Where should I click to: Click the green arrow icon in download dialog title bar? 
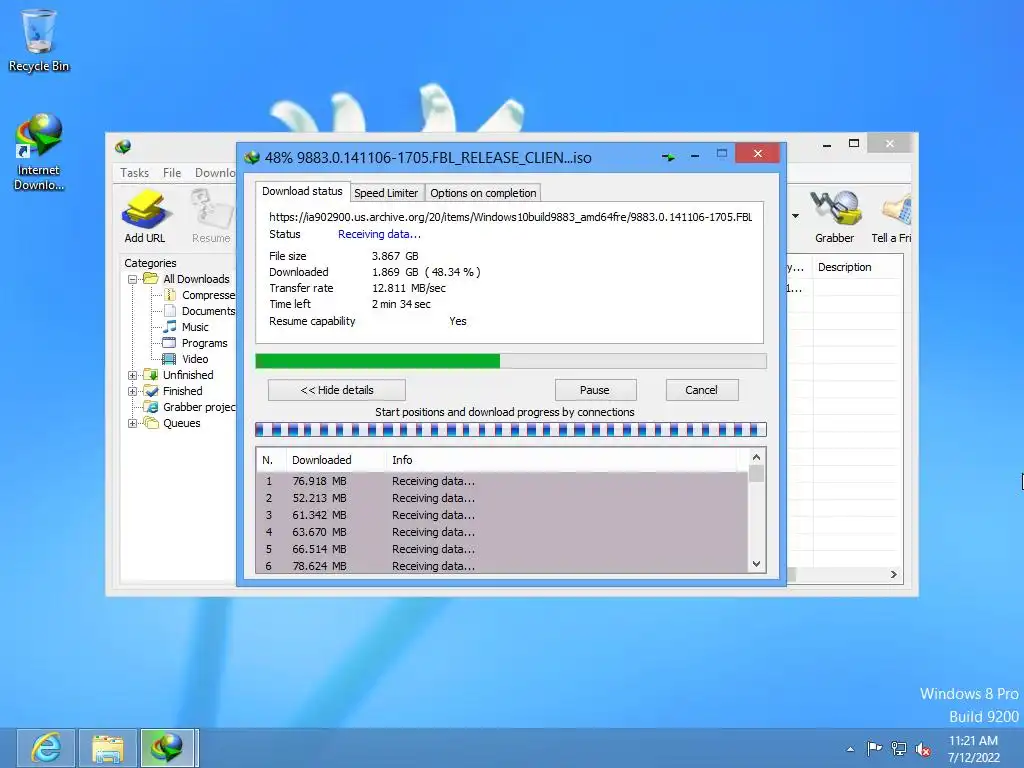coord(668,157)
